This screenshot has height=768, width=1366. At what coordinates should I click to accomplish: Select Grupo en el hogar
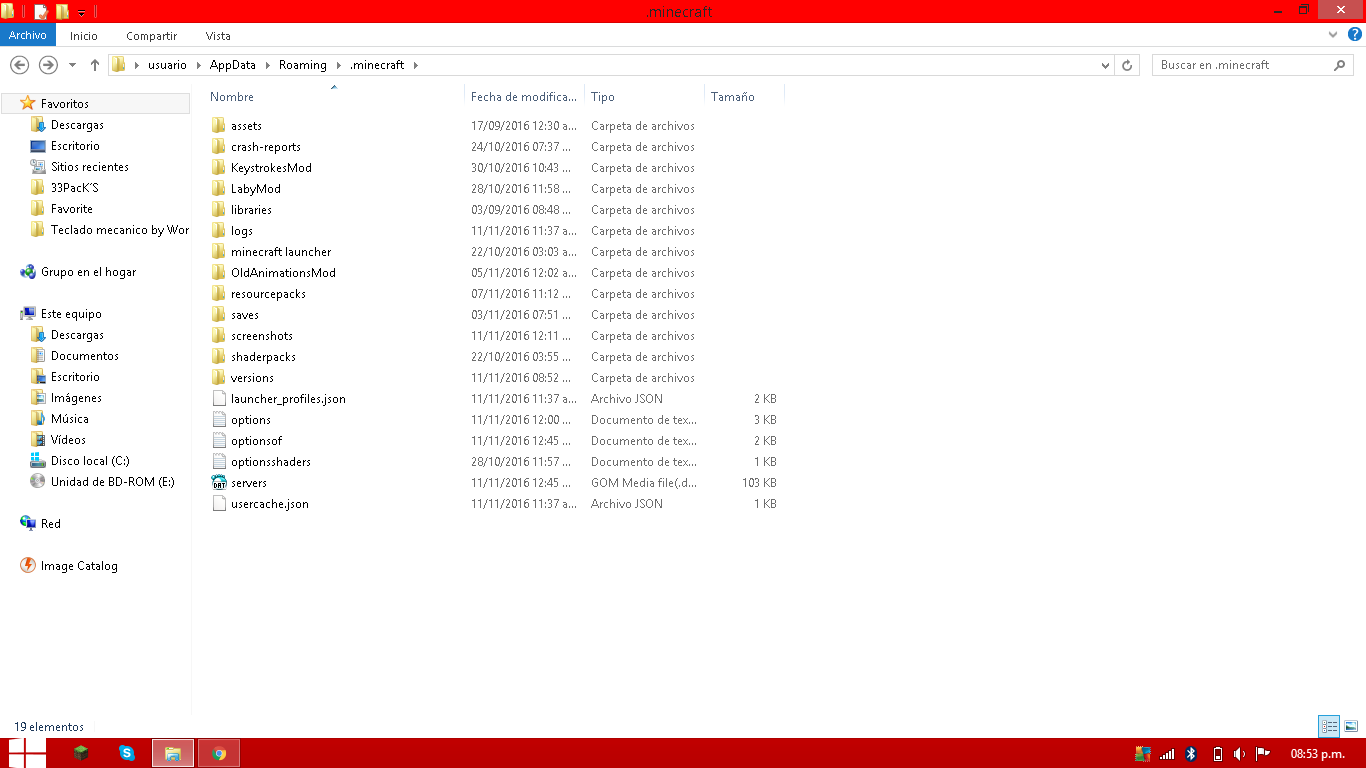click(88, 272)
